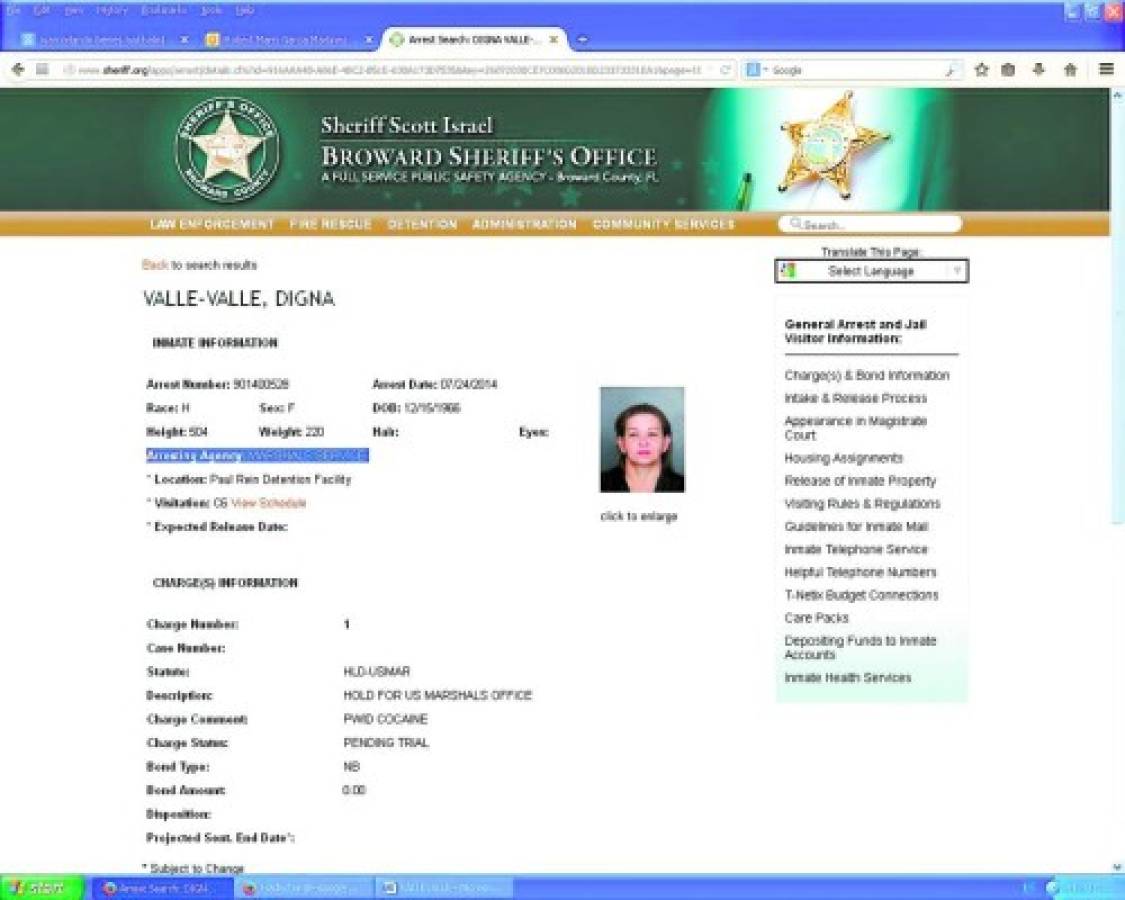Open Charge(s) & Bond Information link

pyautogui.click(x=866, y=376)
